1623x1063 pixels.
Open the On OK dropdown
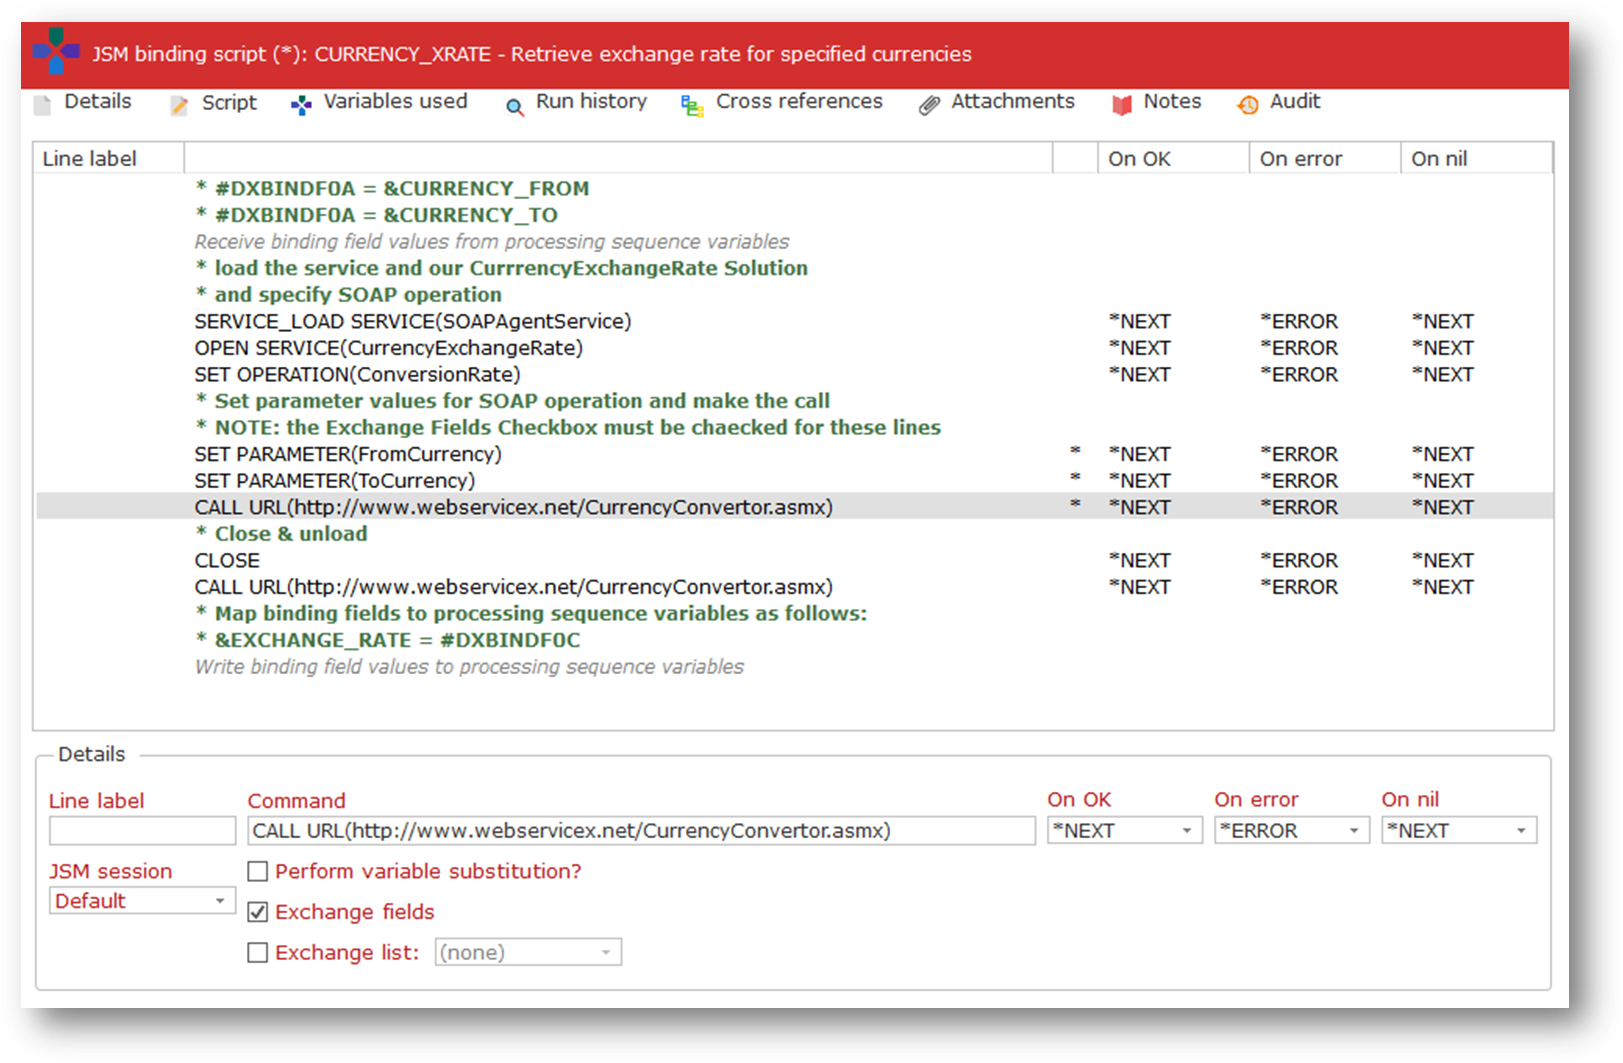[x=1123, y=831]
